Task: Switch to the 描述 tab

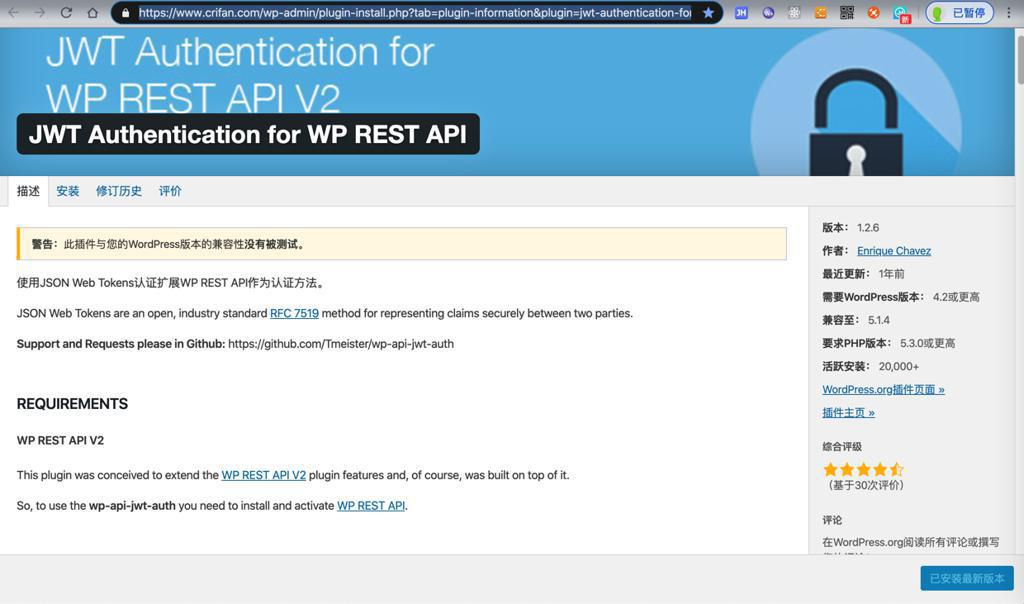Action: point(28,191)
